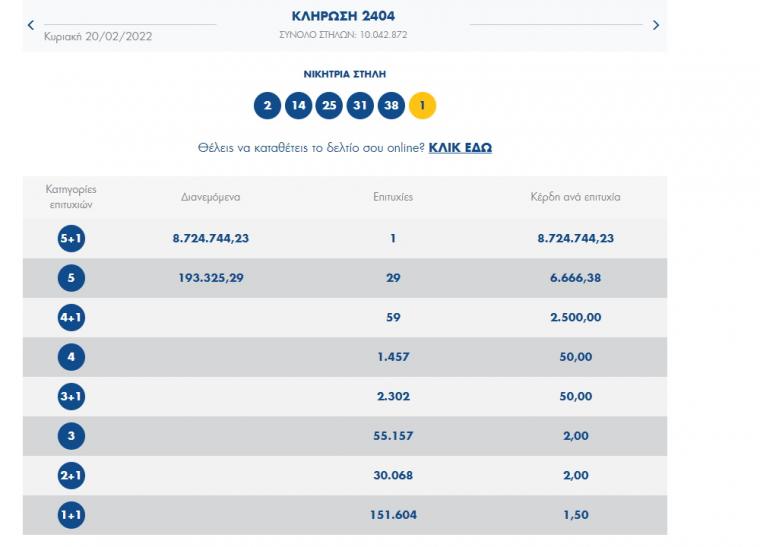This screenshot has width=760, height=547.
Task: Select the 4+1 category badge
Action: click(x=71, y=317)
